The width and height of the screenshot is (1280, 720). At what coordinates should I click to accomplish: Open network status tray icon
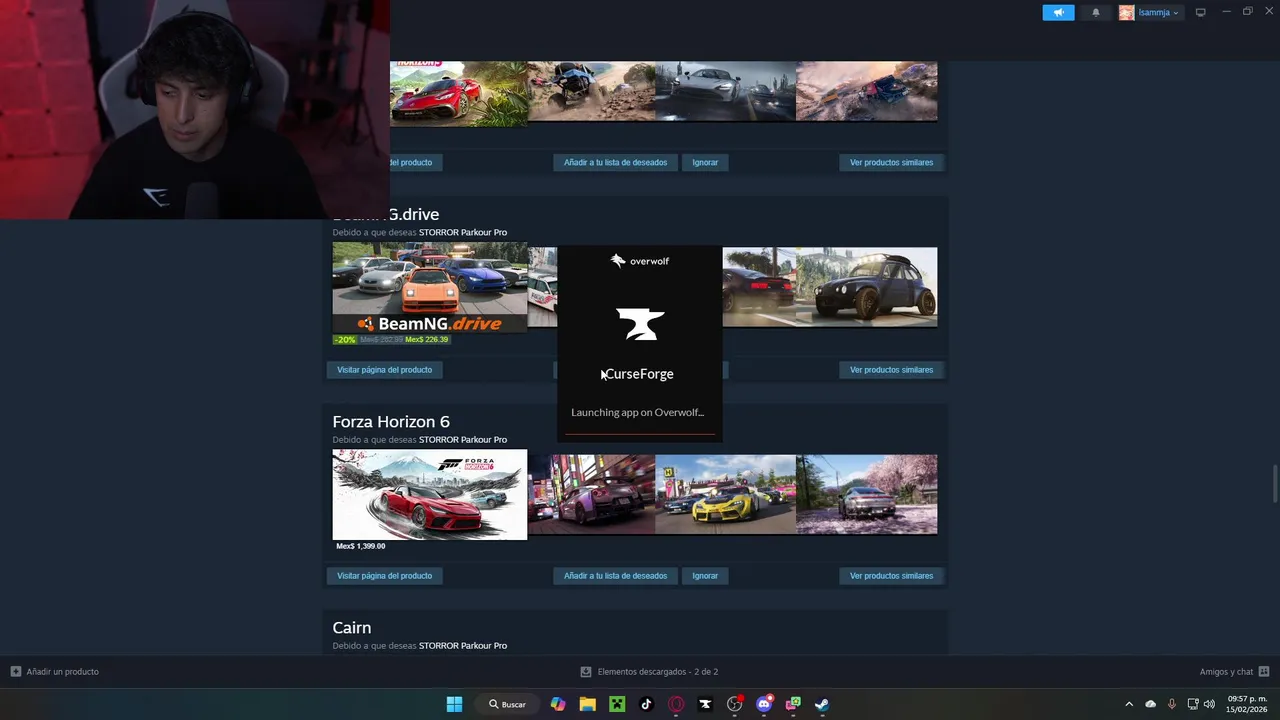pyautogui.click(x=1193, y=704)
